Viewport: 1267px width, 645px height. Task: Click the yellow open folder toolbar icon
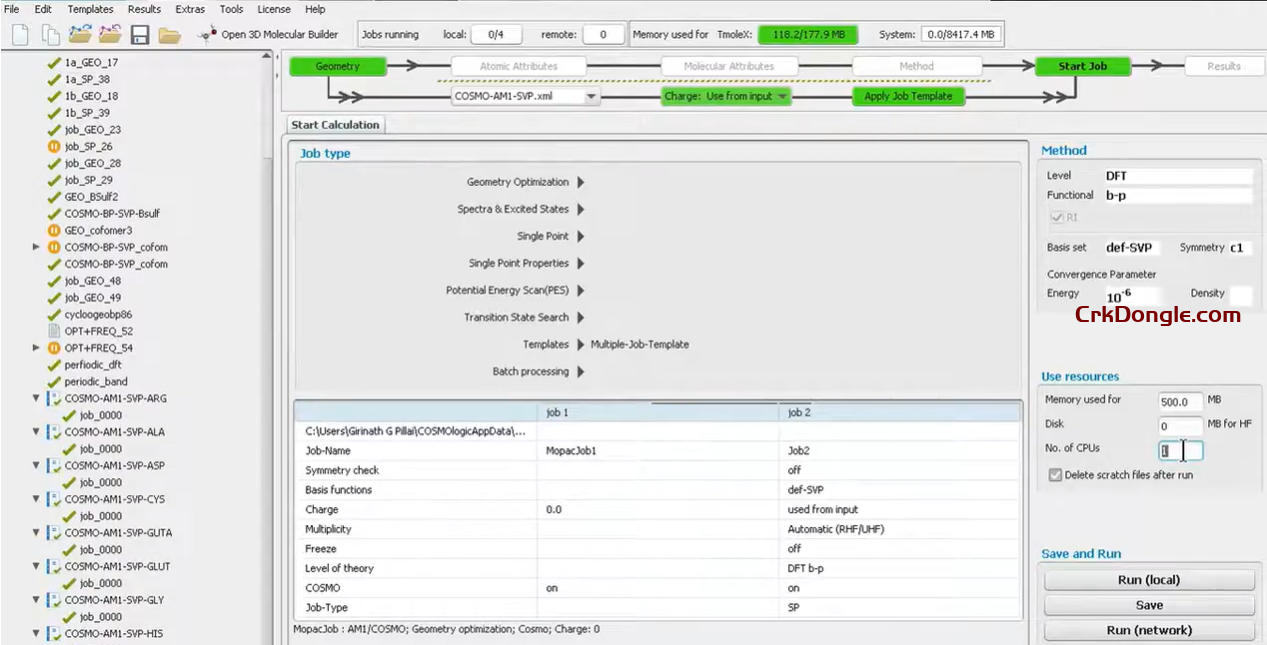[x=169, y=35]
